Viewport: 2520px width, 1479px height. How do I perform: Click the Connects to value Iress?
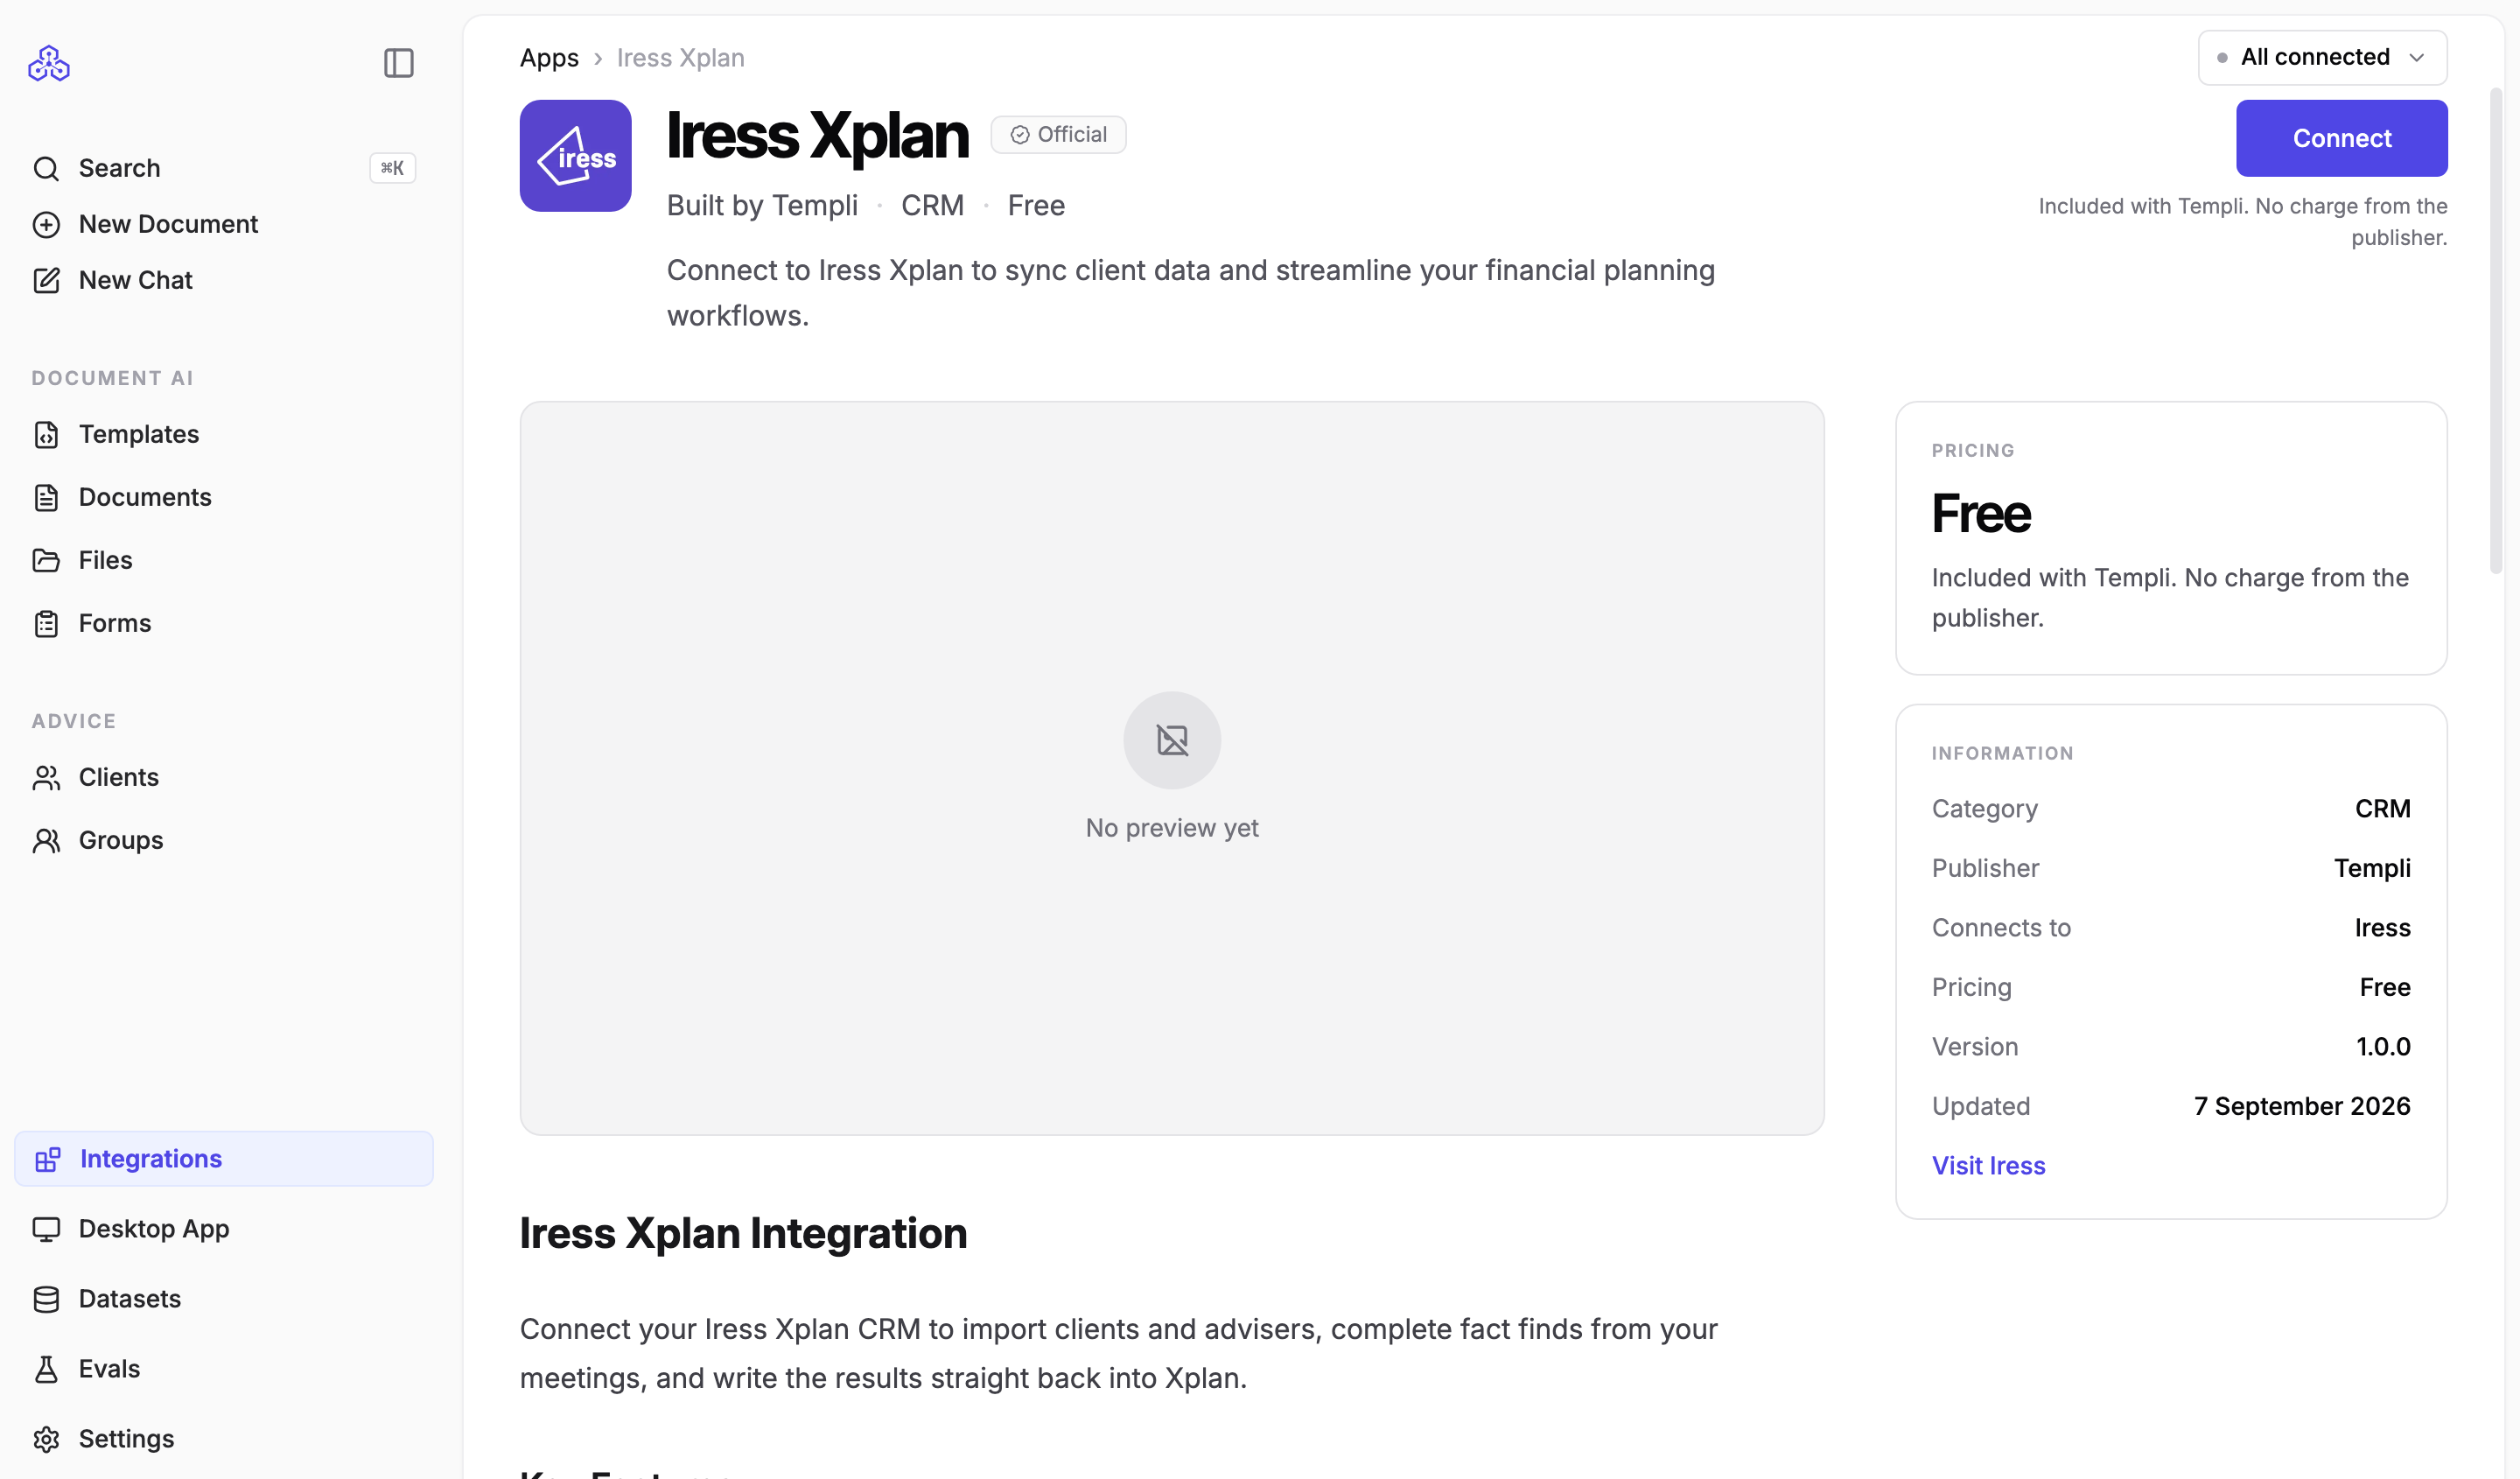2382,927
